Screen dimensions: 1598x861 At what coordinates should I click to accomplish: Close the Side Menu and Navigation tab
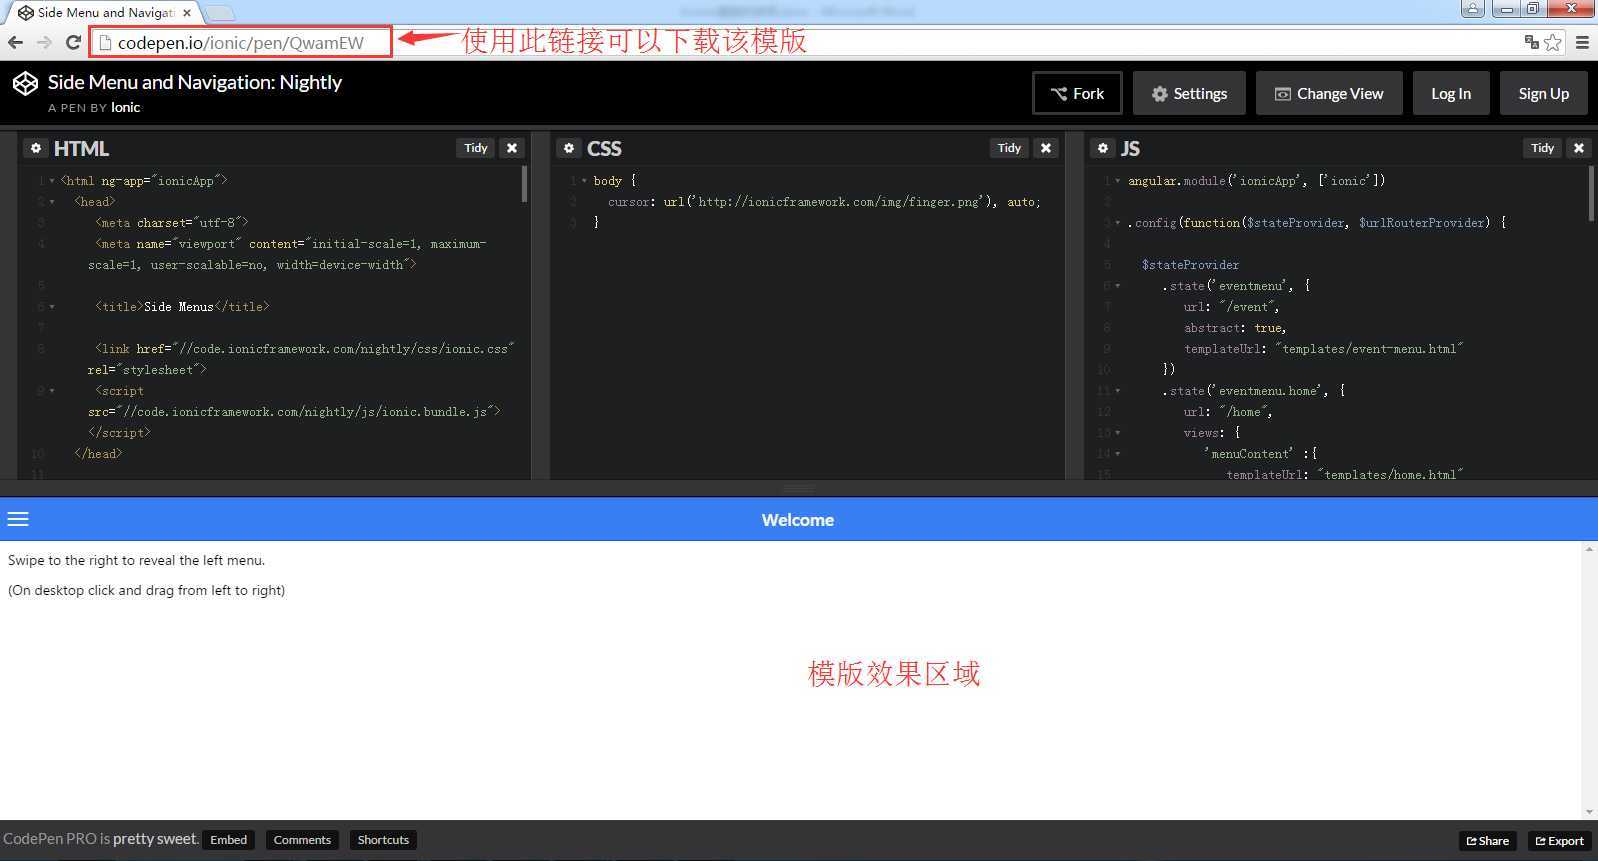tap(187, 13)
